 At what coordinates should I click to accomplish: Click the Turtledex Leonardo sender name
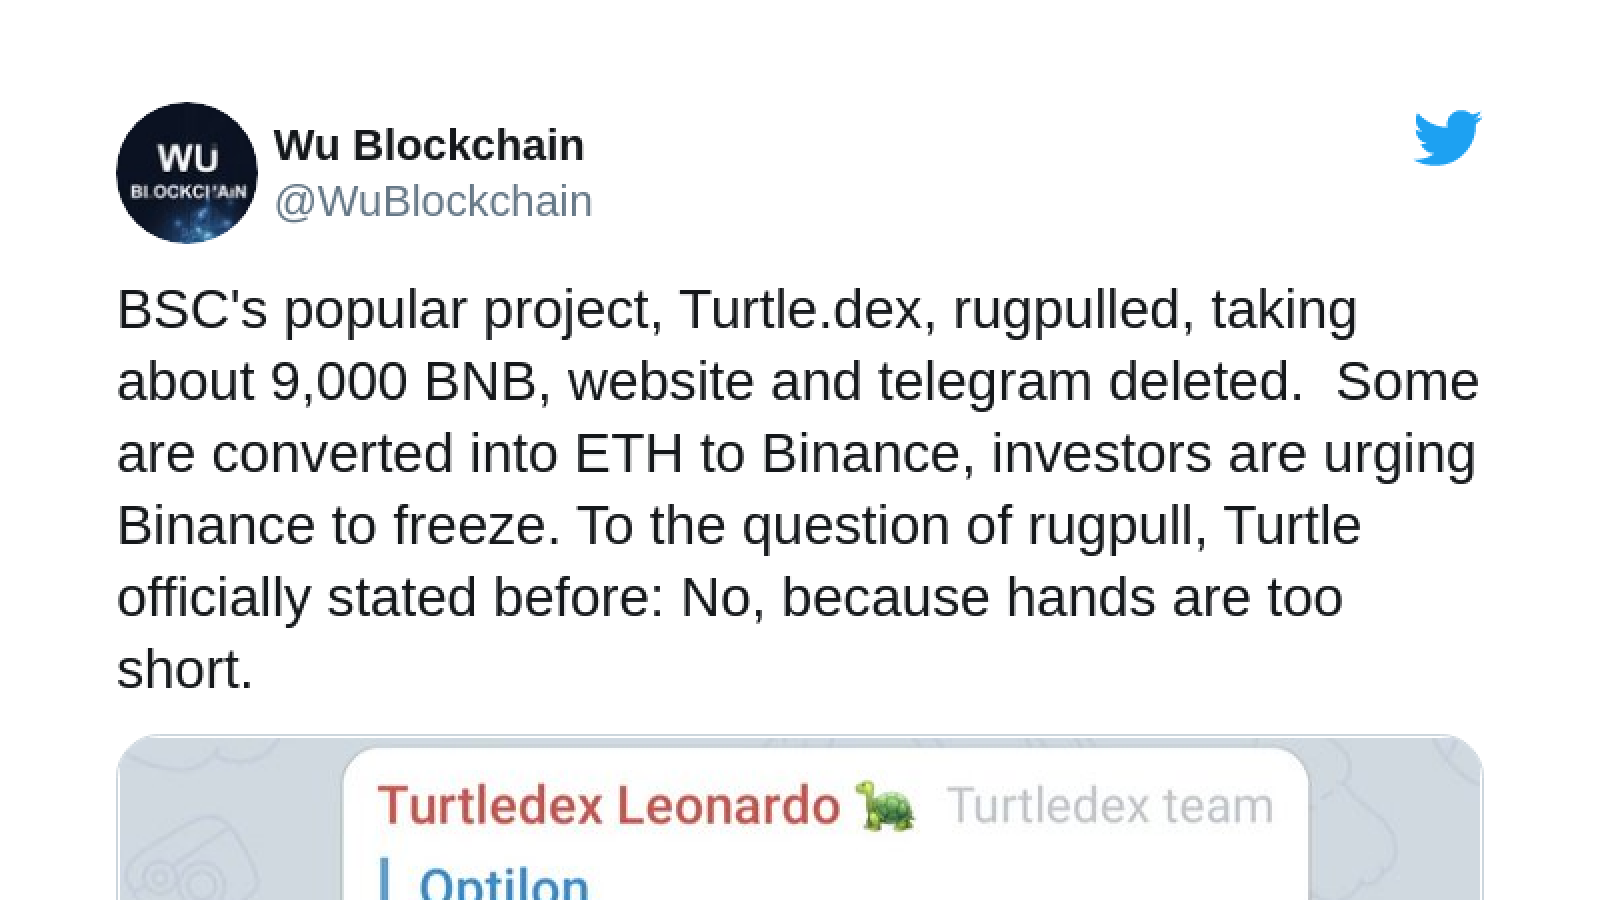[608, 806]
